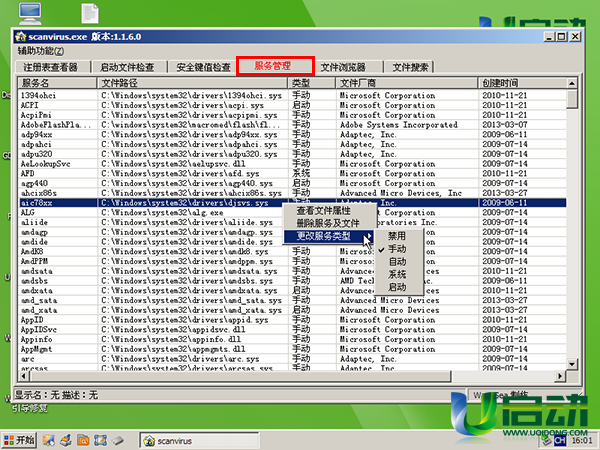600x450 pixels.
Task: Set service type to 启动 in submenu
Action: click(397, 287)
